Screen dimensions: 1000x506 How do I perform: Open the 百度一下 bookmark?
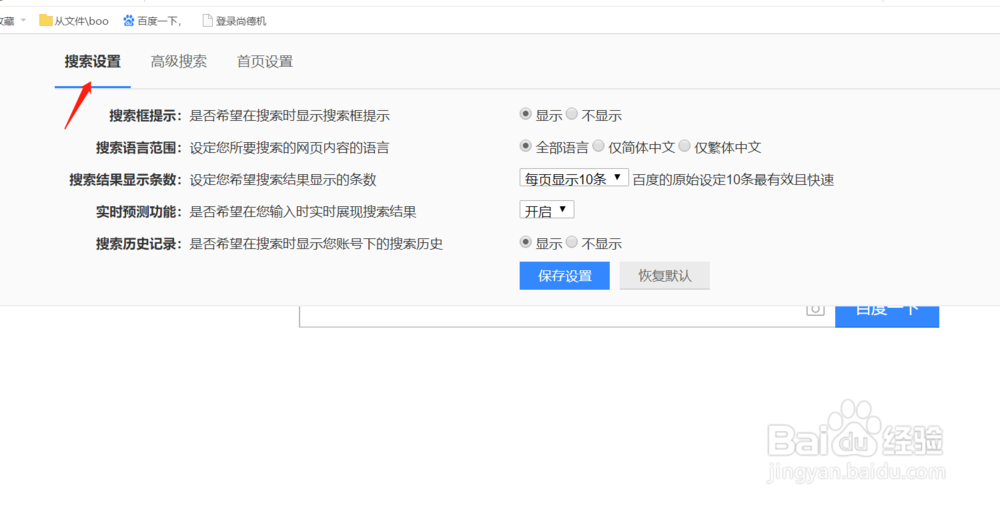(152, 21)
